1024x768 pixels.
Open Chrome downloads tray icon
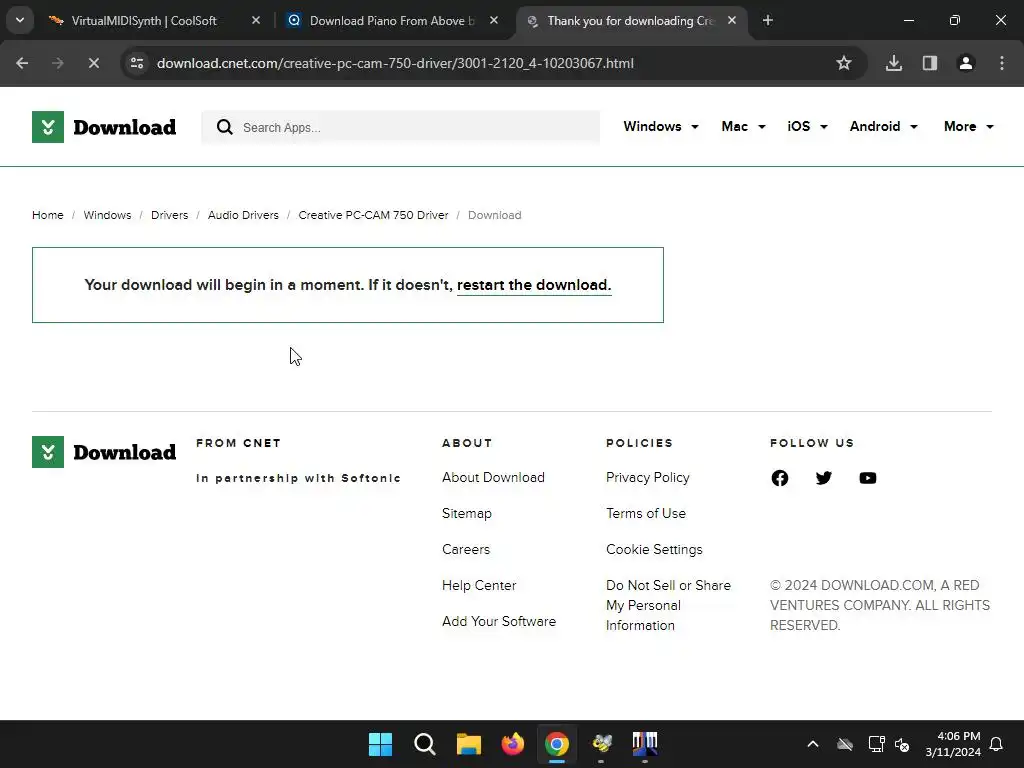(x=894, y=63)
